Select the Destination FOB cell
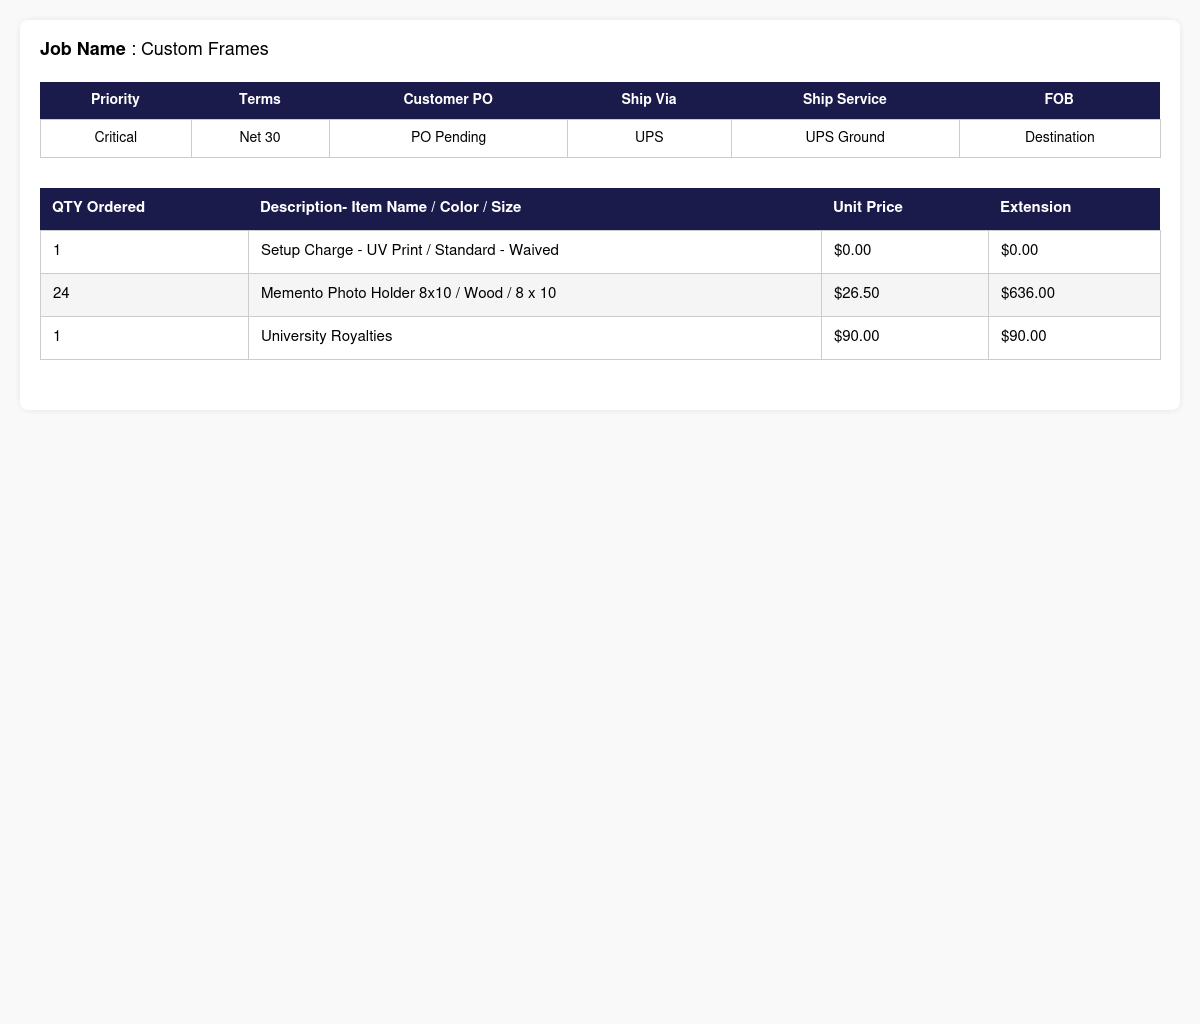This screenshot has width=1200, height=1024. coord(1060,138)
